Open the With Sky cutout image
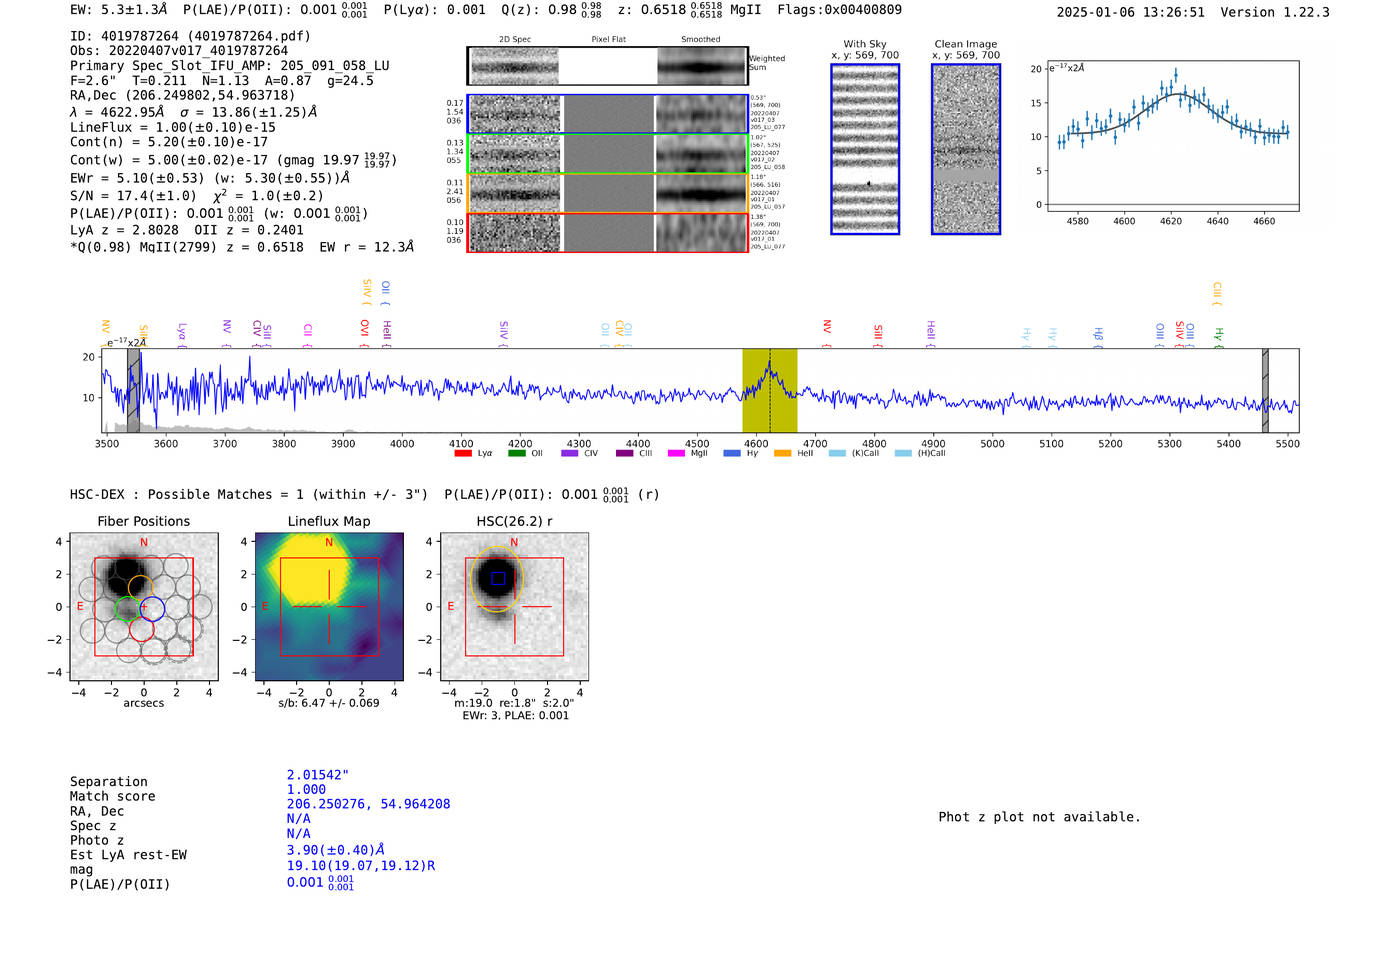This screenshot has width=1400, height=953. tap(865, 149)
